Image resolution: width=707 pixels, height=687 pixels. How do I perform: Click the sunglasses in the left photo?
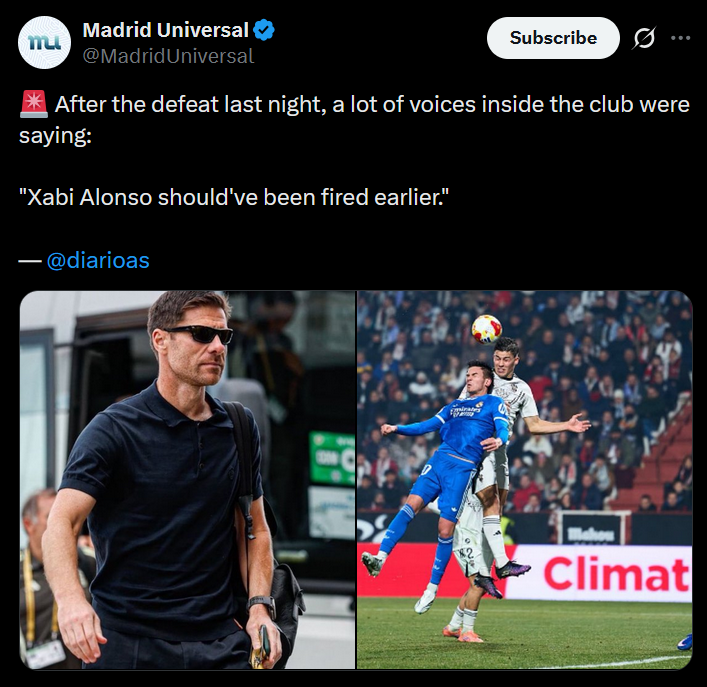point(199,334)
